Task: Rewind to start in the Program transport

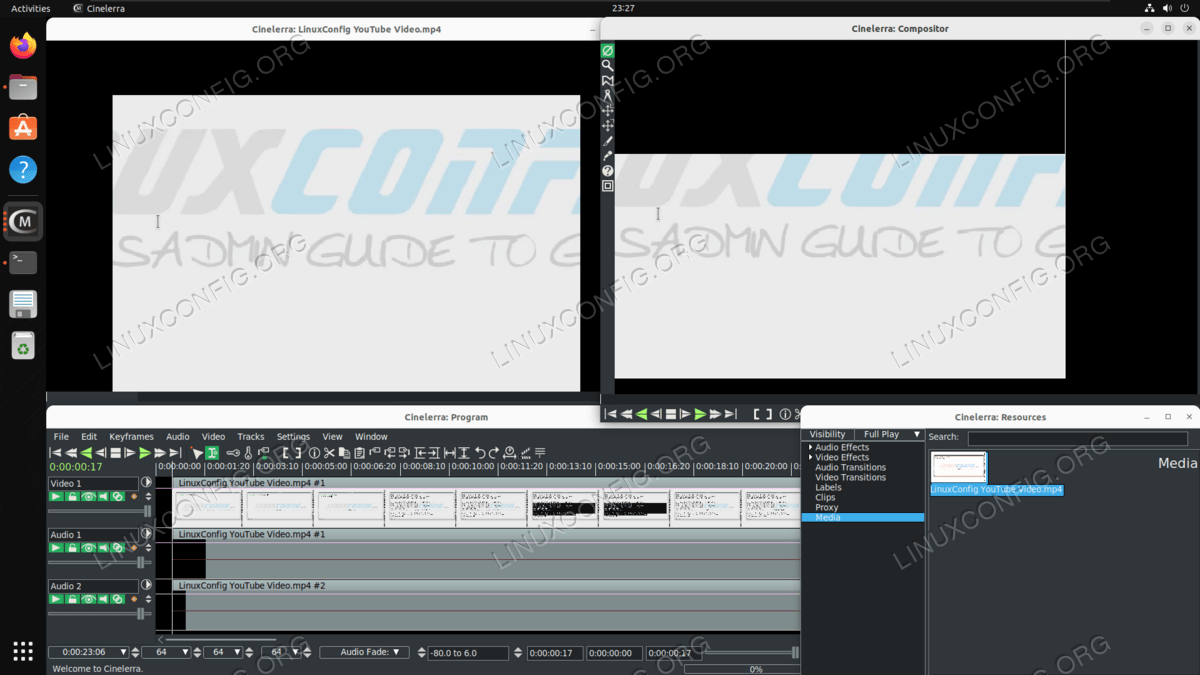Action: click(54, 453)
